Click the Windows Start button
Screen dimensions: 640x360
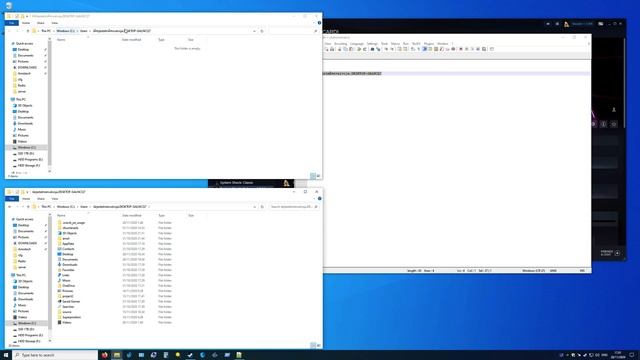pos(6,355)
